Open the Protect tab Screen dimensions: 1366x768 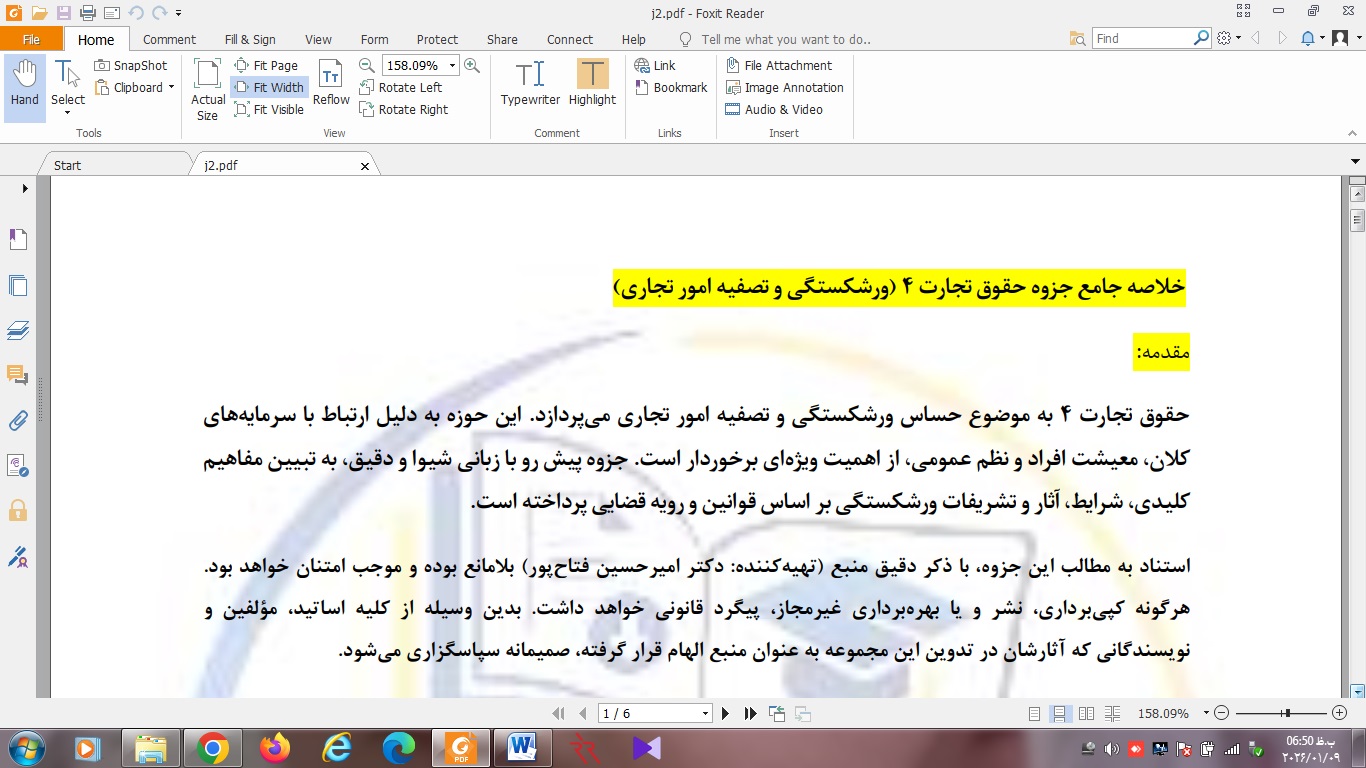[x=437, y=39]
